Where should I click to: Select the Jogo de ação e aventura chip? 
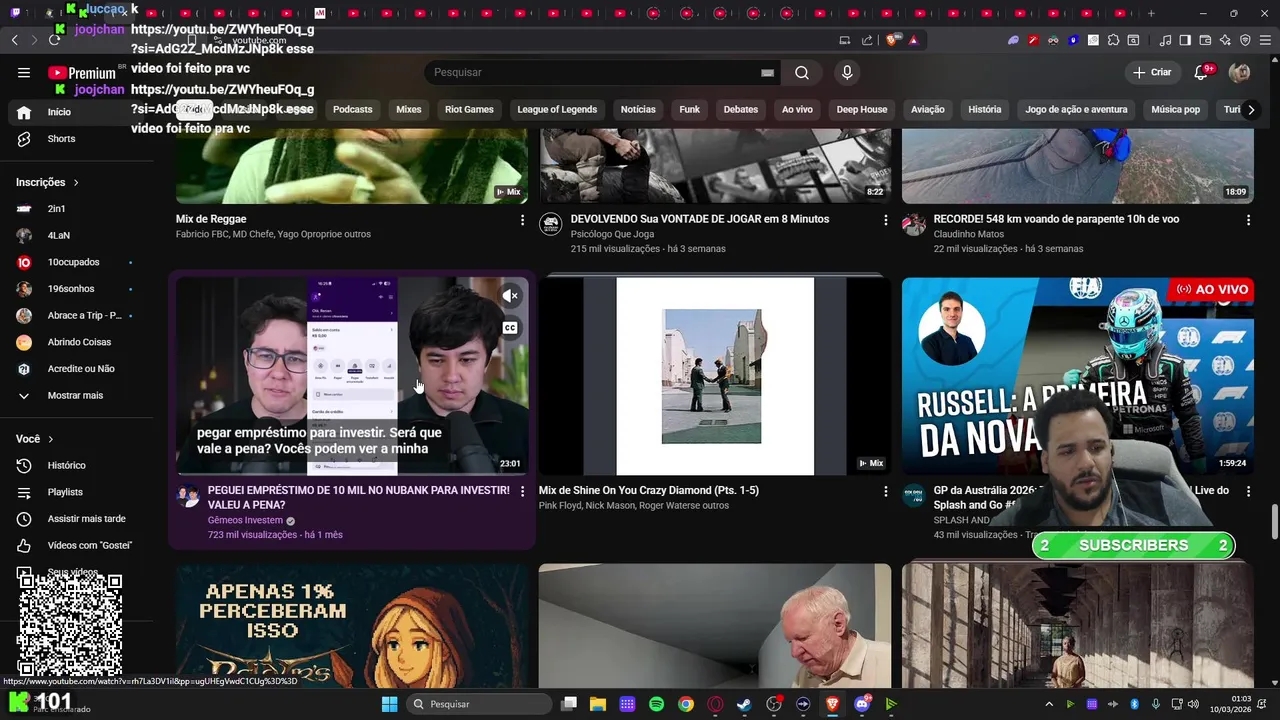[x=1076, y=110]
